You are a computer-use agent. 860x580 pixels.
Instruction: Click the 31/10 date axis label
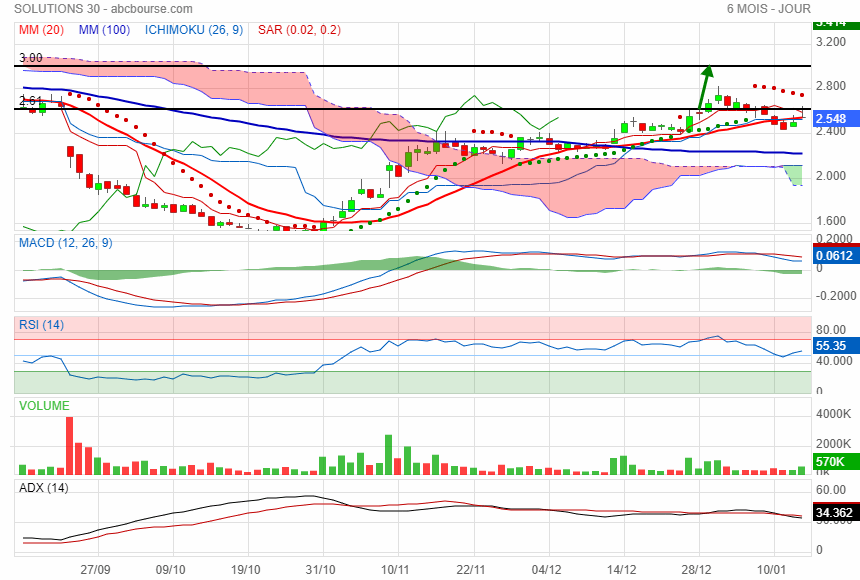click(x=320, y=569)
